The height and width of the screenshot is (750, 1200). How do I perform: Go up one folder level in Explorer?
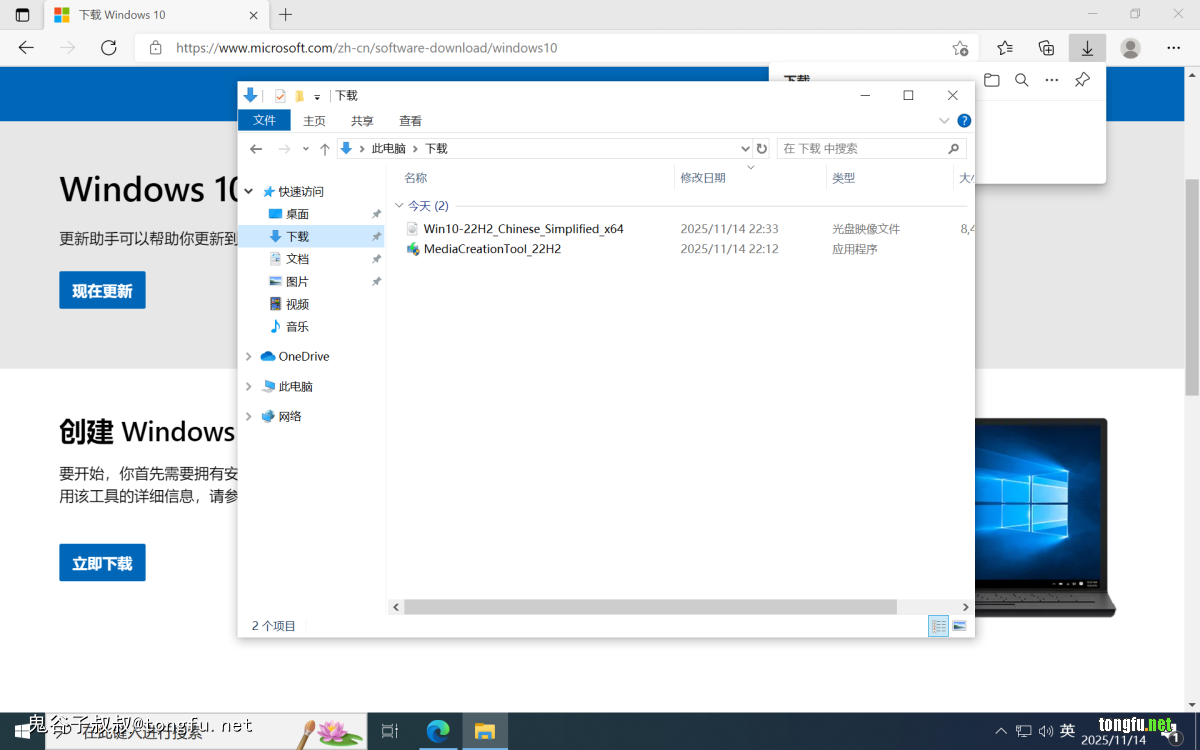tap(324, 148)
